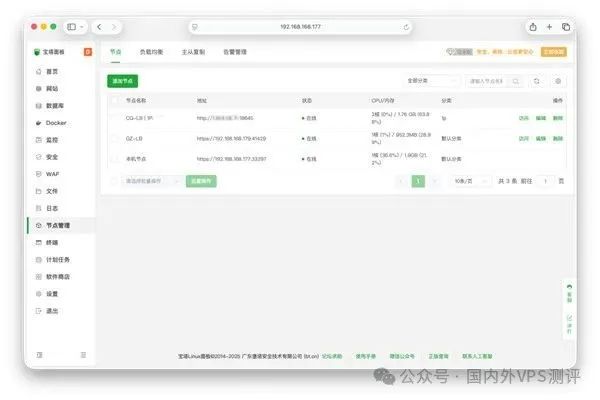Image resolution: width=600 pixels, height=400 pixels.
Task: Open 客服 support floating widget on the right edge
Action: (569, 294)
